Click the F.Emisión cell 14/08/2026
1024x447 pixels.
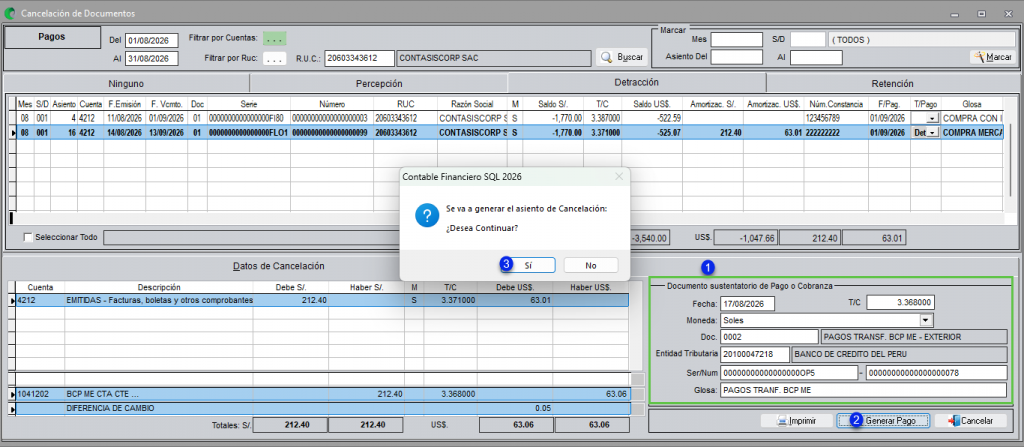(x=124, y=132)
